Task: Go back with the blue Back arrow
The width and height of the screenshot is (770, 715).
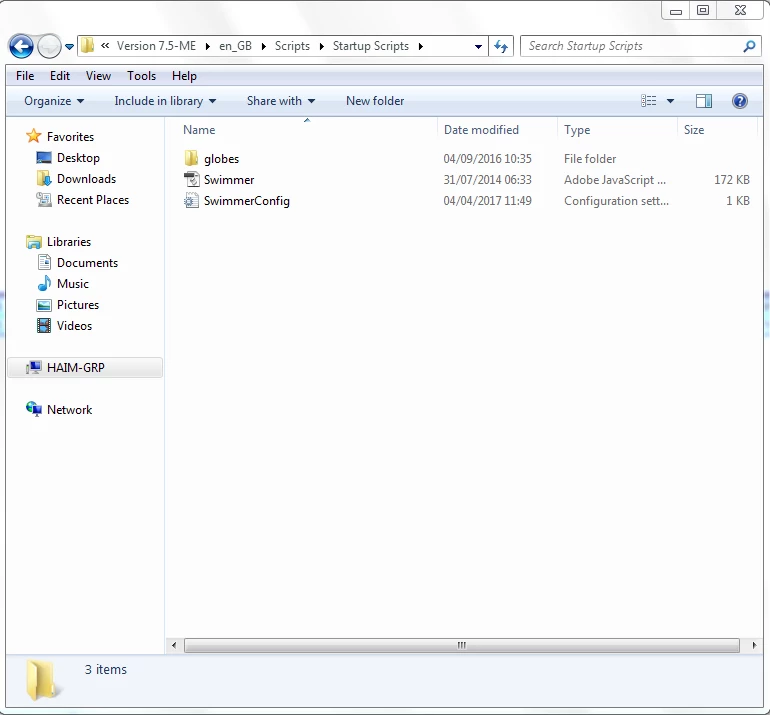Action: pyautogui.click(x=21, y=47)
